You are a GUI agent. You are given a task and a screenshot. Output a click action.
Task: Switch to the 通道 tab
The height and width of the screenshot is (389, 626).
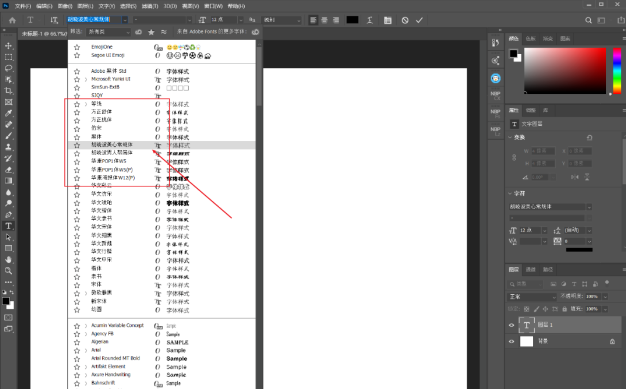[x=531, y=270]
